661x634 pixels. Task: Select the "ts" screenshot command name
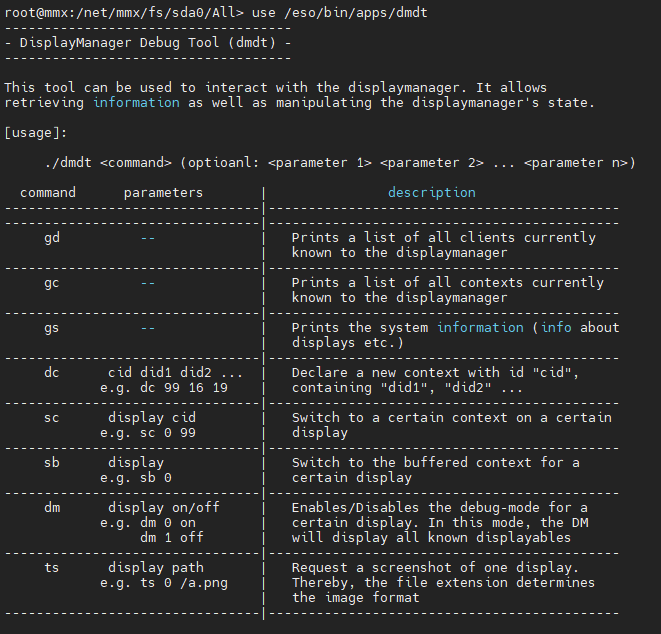(x=52, y=567)
